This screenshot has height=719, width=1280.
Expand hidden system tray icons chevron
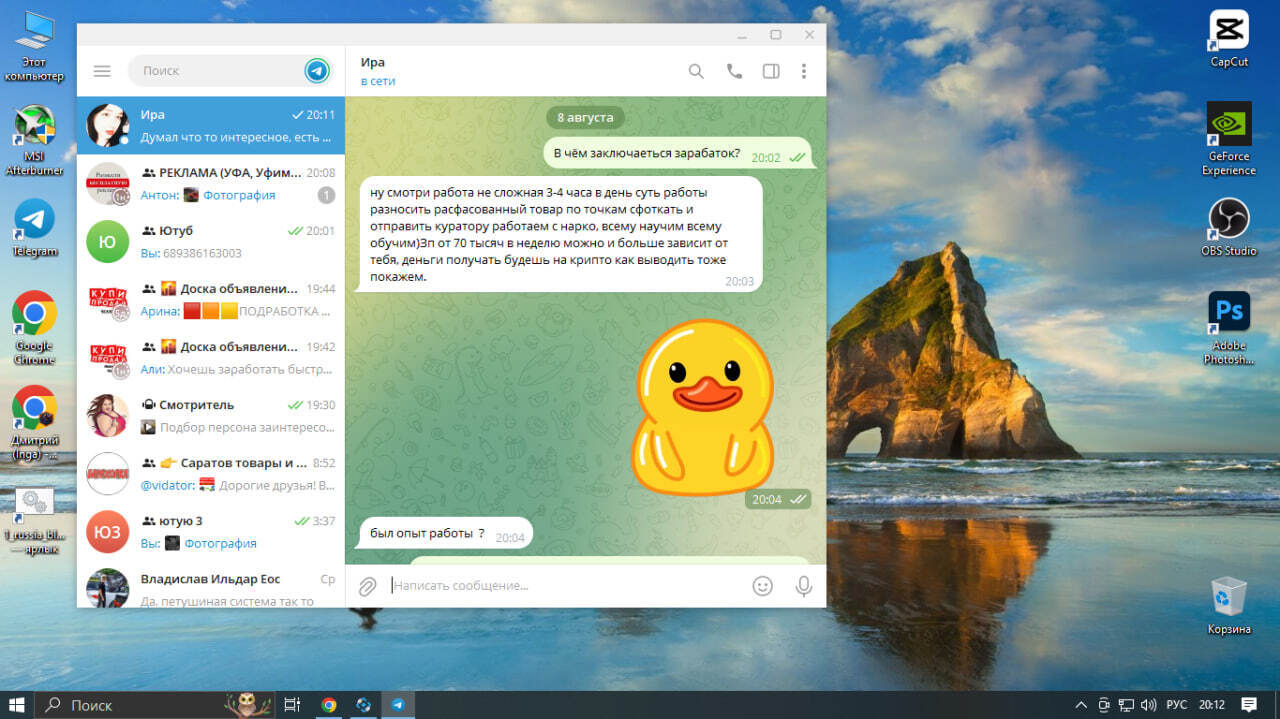pos(1081,705)
